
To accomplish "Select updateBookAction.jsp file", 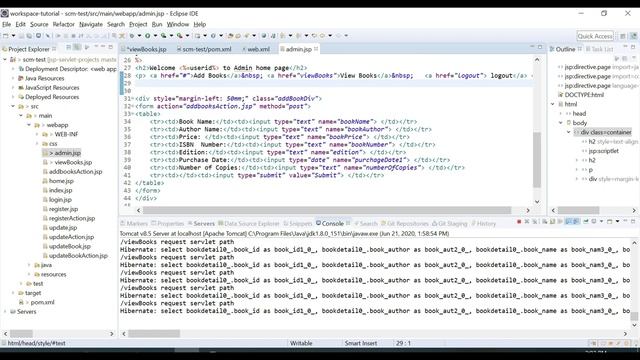I will (78, 256).
